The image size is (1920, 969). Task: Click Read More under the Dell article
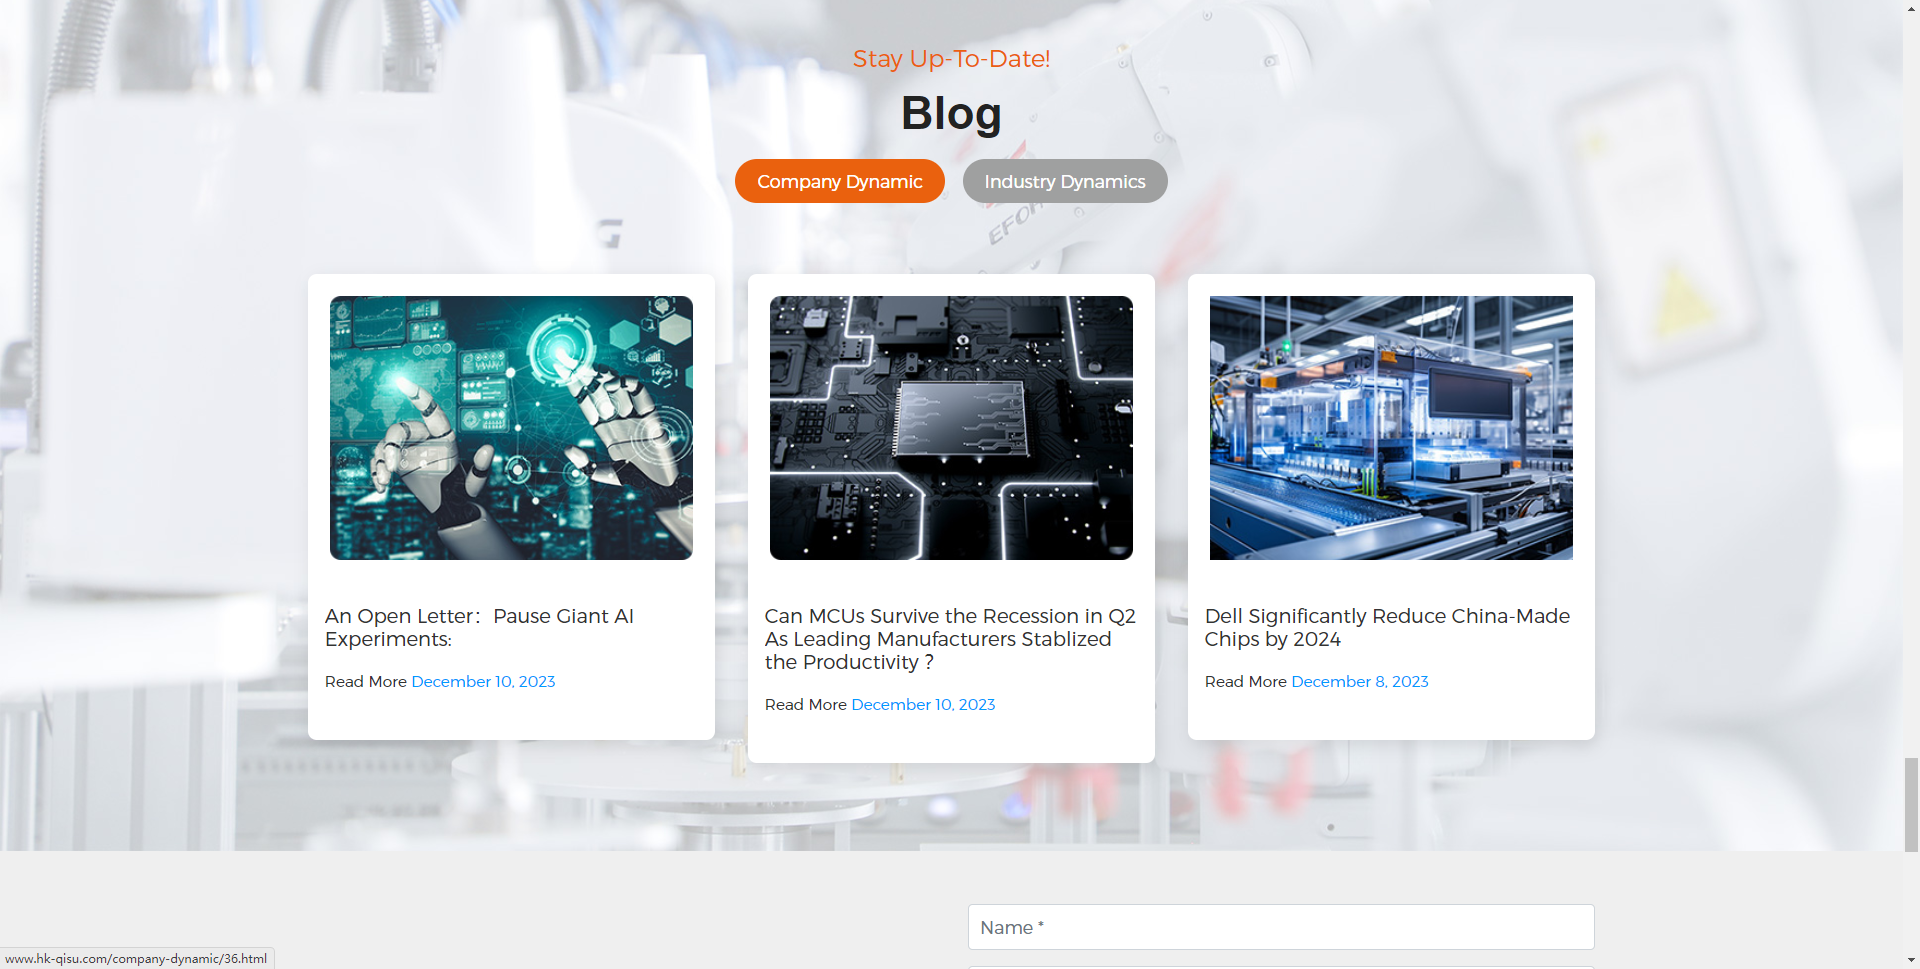tap(1245, 681)
